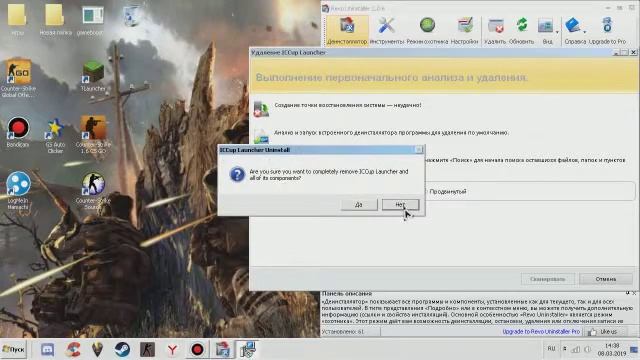Screen dimensions: 640x360
Task: Expand the Вид dropdown arrow
Action: pos(557,32)
